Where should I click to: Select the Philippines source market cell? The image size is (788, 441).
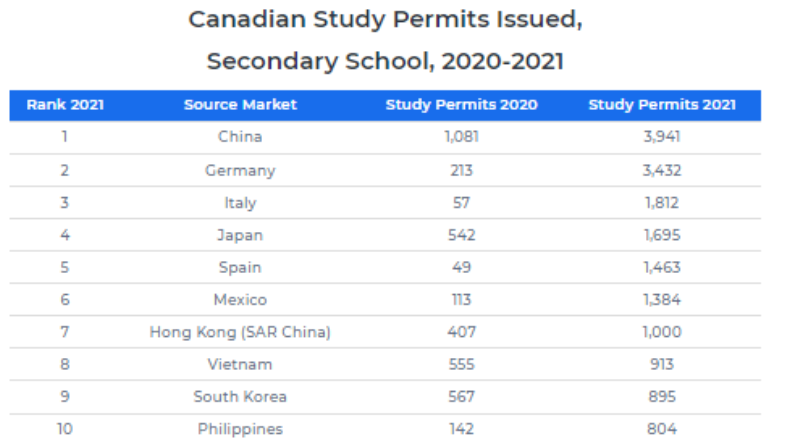tap(240, 429)
